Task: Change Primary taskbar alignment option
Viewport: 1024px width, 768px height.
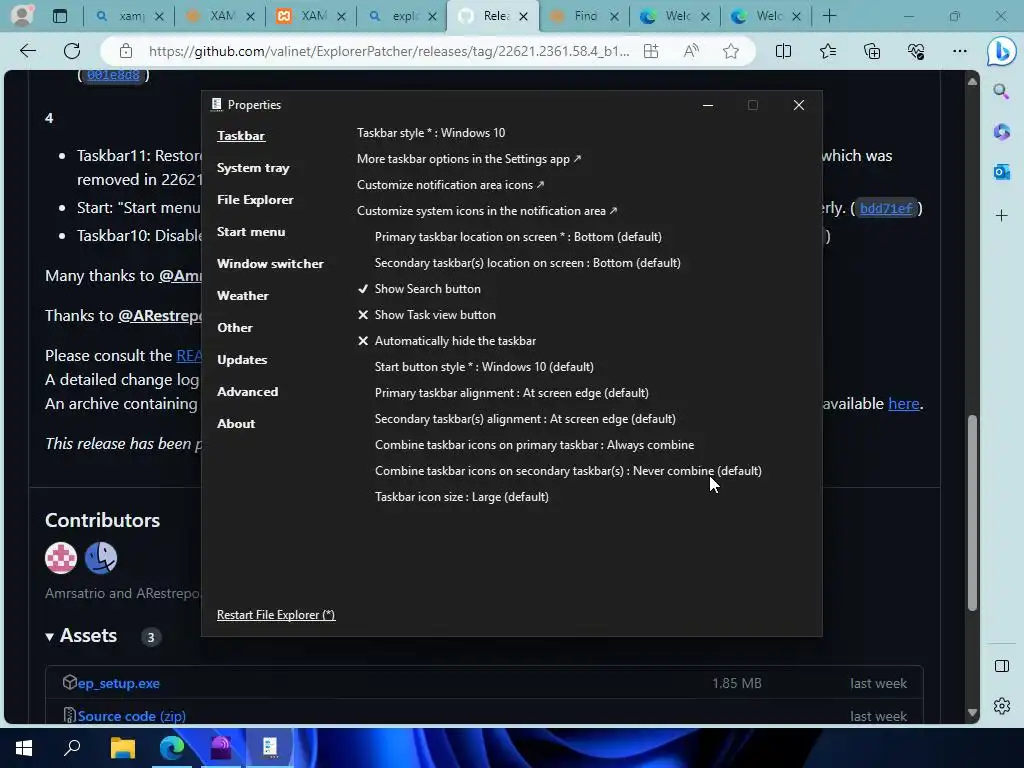Action: [x=511, y=393]
